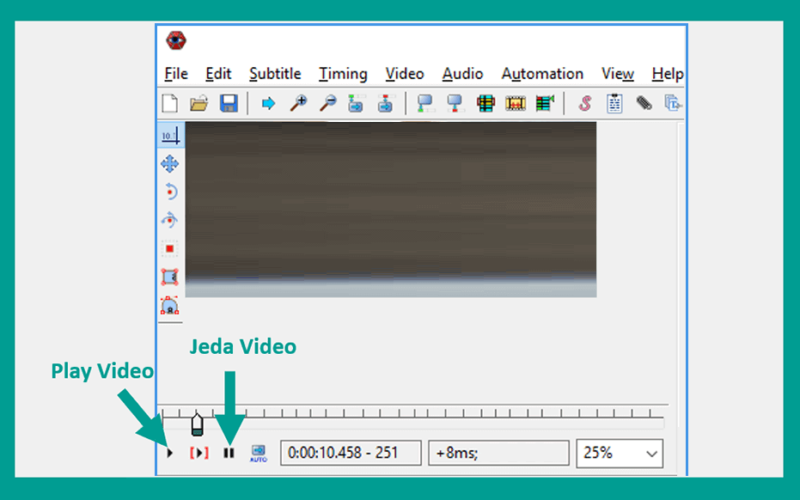Click the Zoom In magnifier icon

298,104
